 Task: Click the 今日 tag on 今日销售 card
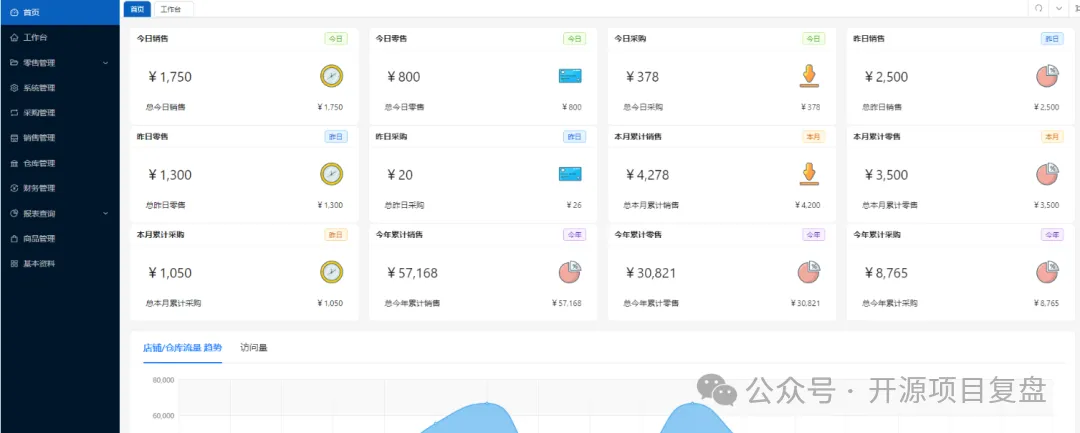336,39
